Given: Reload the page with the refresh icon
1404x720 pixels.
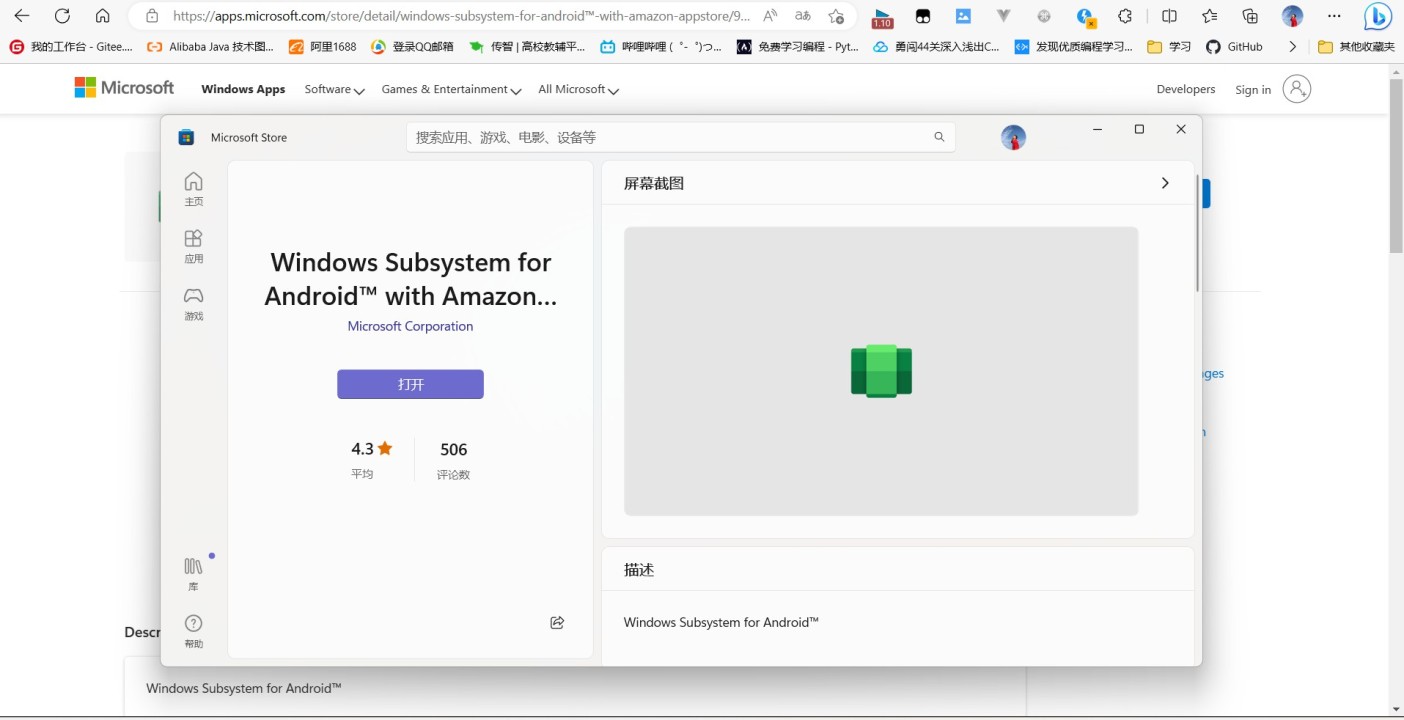Looking at the screenshot, I should pos(62,16).
